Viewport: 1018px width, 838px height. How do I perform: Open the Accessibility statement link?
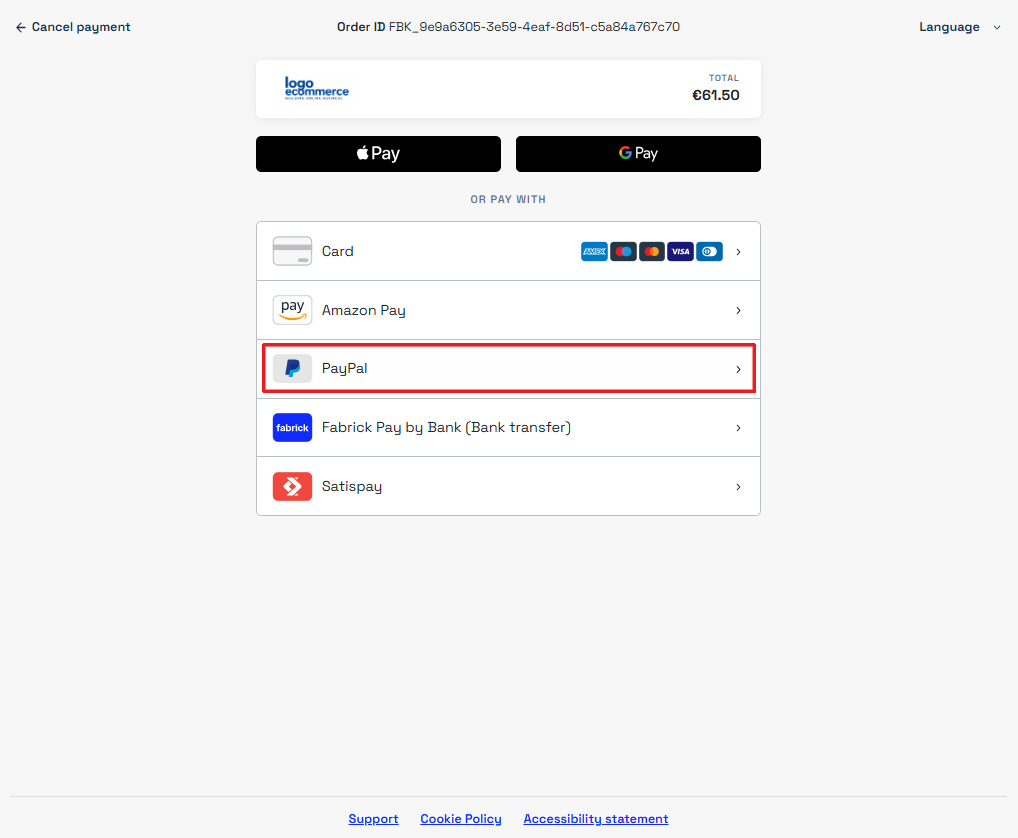tap(596, 819)
